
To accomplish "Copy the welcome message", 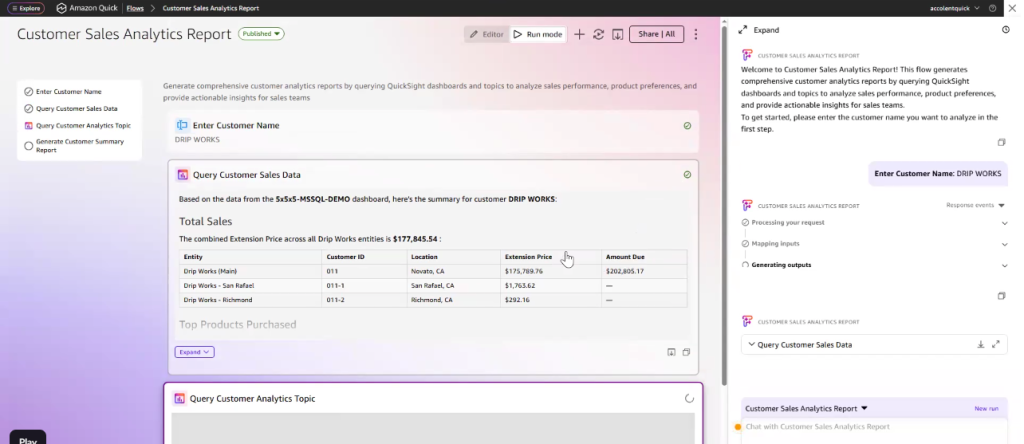I will click(1001, 142).
